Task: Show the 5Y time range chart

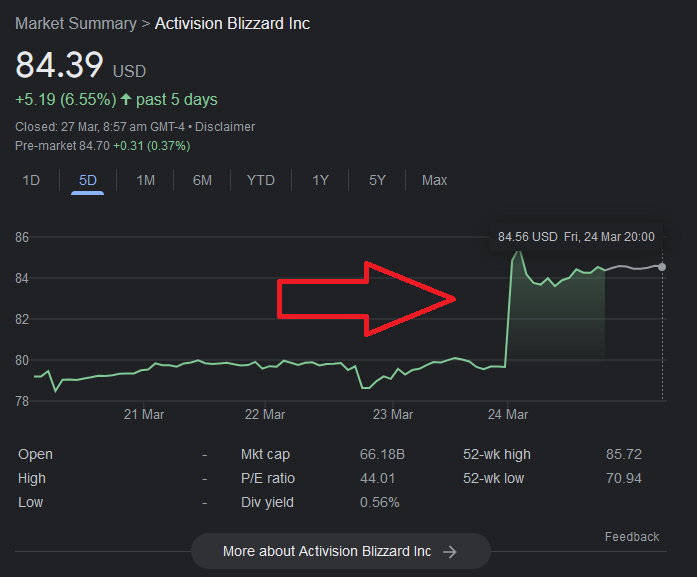Action: click(x=377, y=180)
